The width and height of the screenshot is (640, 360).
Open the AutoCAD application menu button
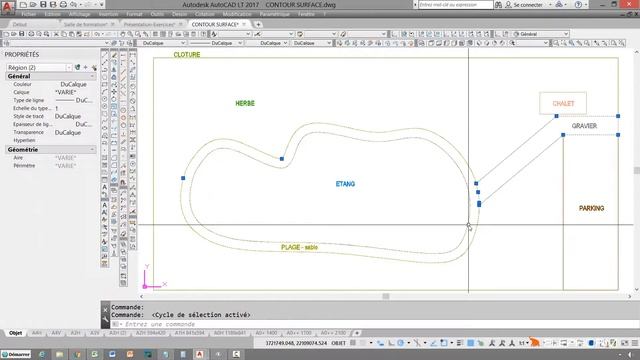tap(8, 7)
